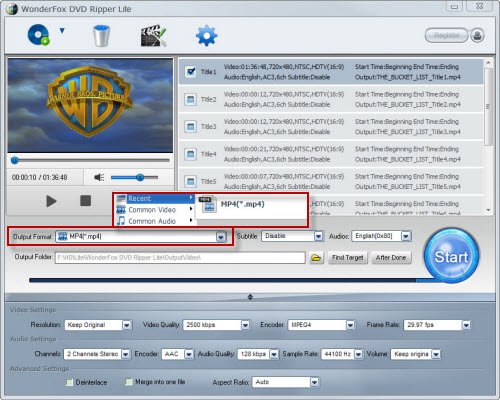Click the Common Audio music note icon
The width and height of the screenshot is (500, 400).
(121, 221)
